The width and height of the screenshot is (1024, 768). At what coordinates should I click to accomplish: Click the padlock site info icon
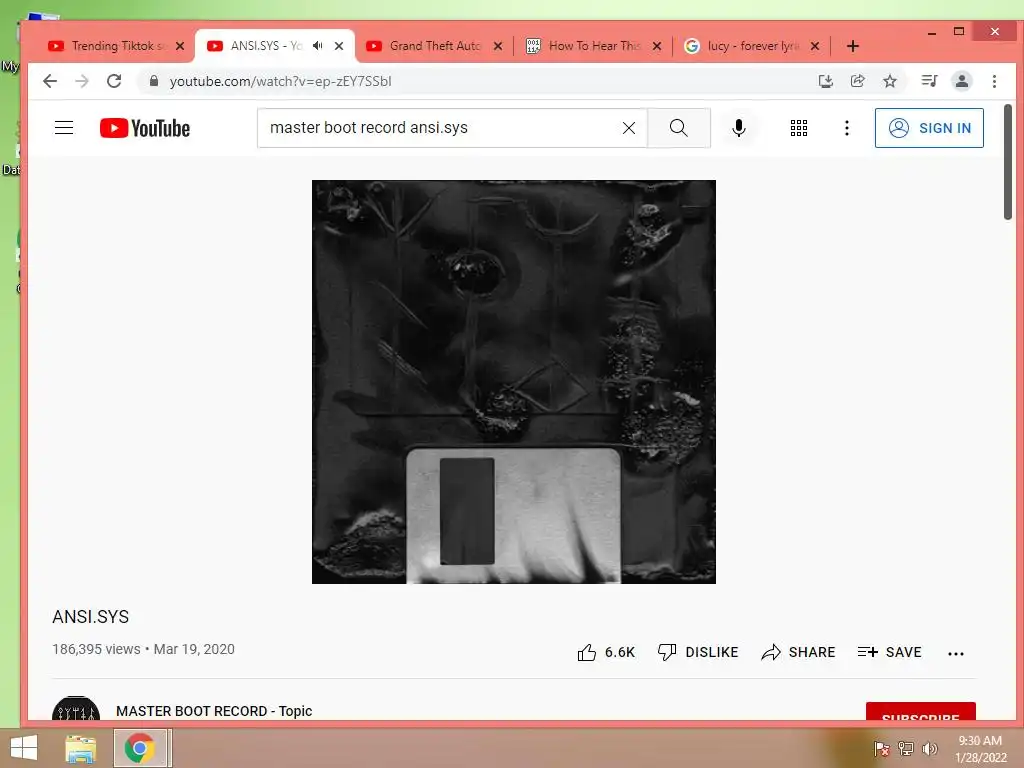point(154,81)
